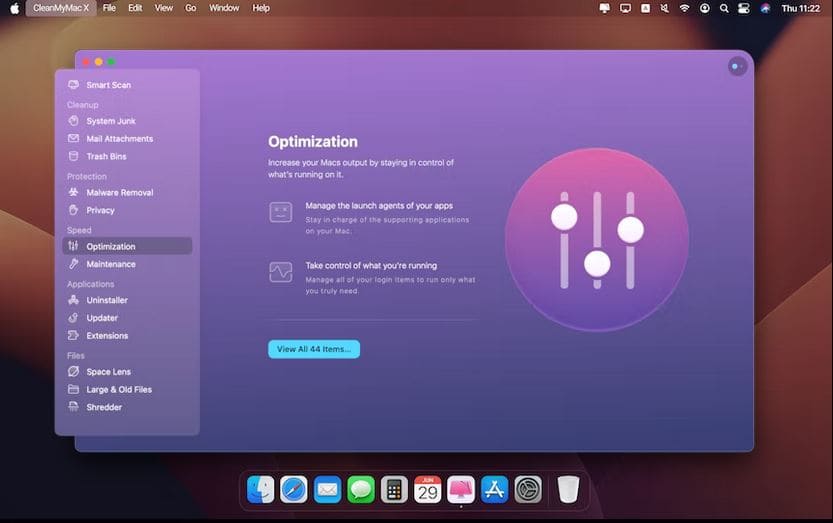The height and width of the screenshot is (523, 833).
Task: Select Optimization in the sidebar
Action: (126, 246)
